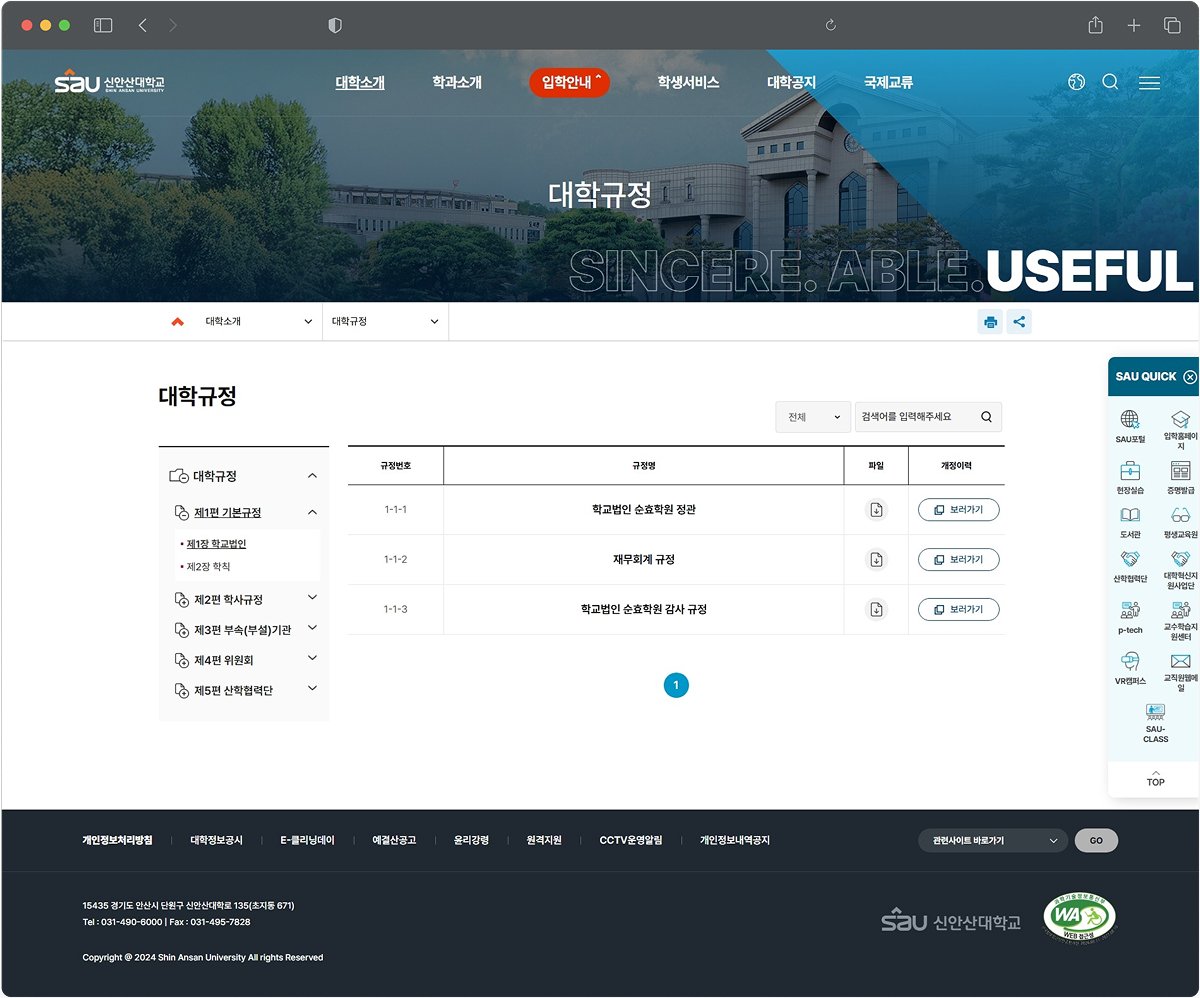
Task: Jump to TOP of page
Action: pos(1155,778)
